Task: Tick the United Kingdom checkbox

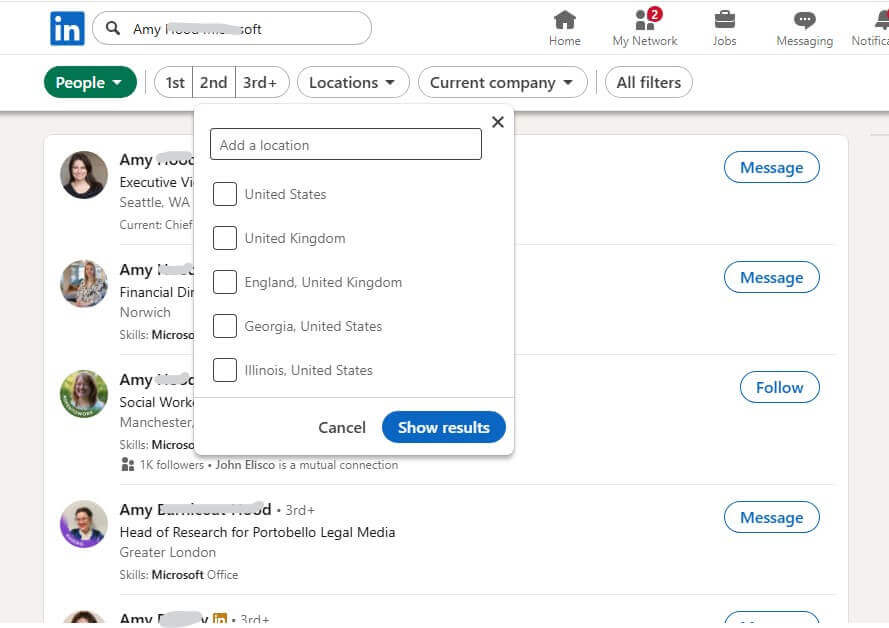Action: click(x=225, y=238)
